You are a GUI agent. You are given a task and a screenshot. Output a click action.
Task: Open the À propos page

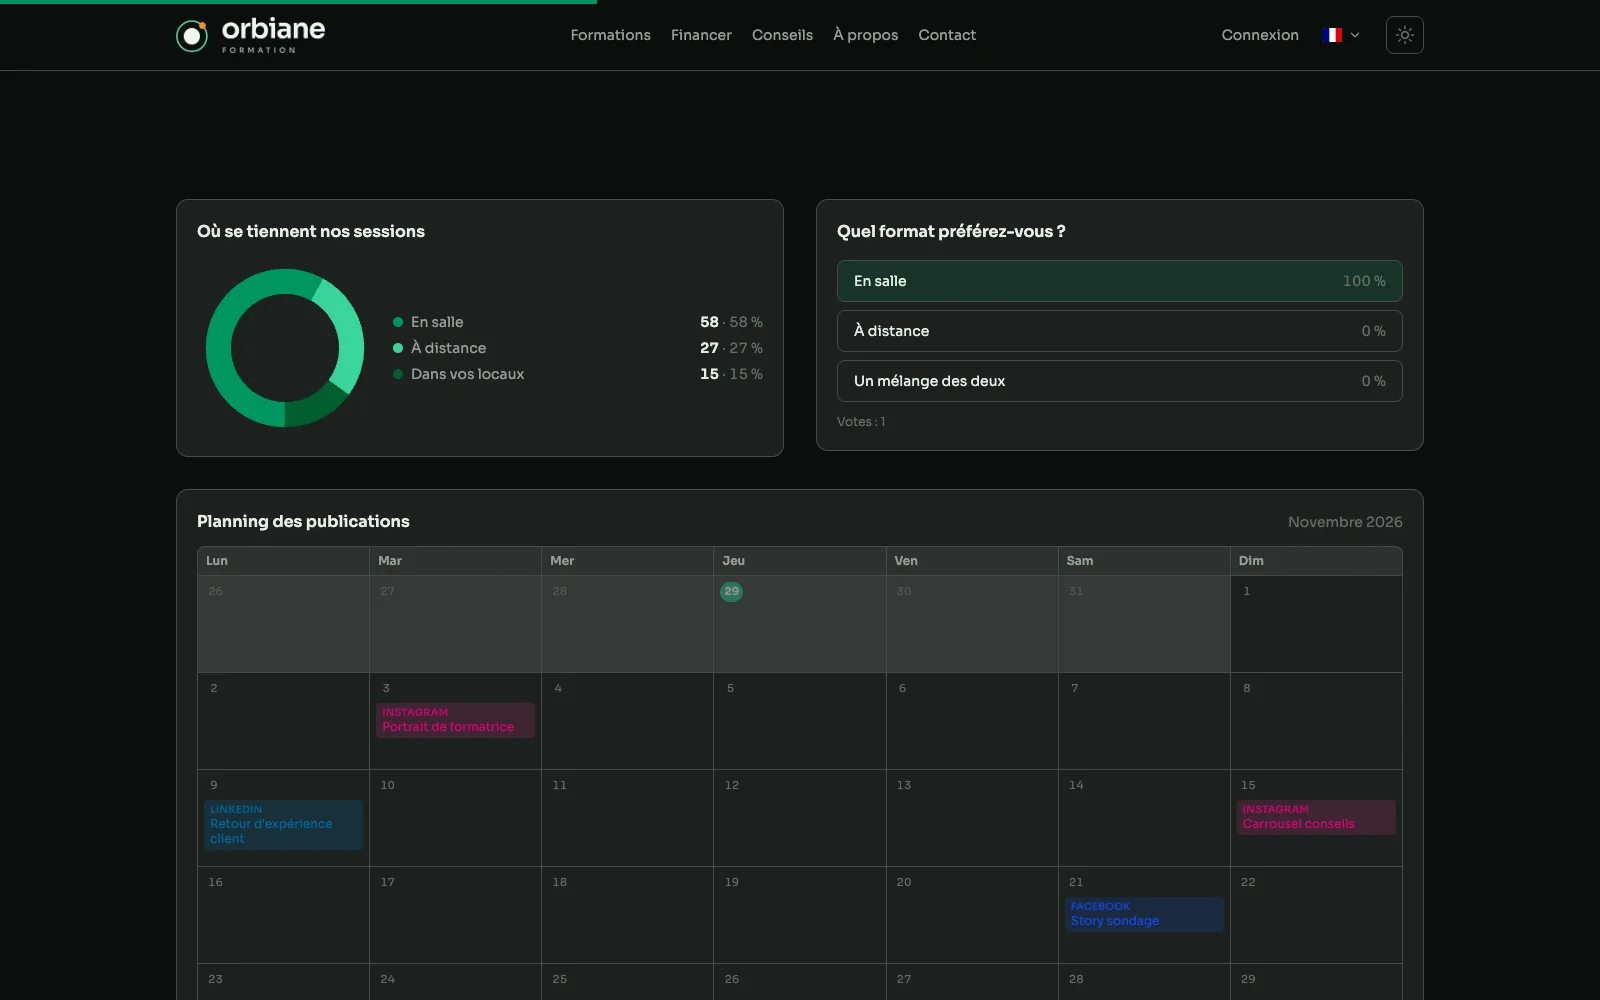tap(865, 35)
